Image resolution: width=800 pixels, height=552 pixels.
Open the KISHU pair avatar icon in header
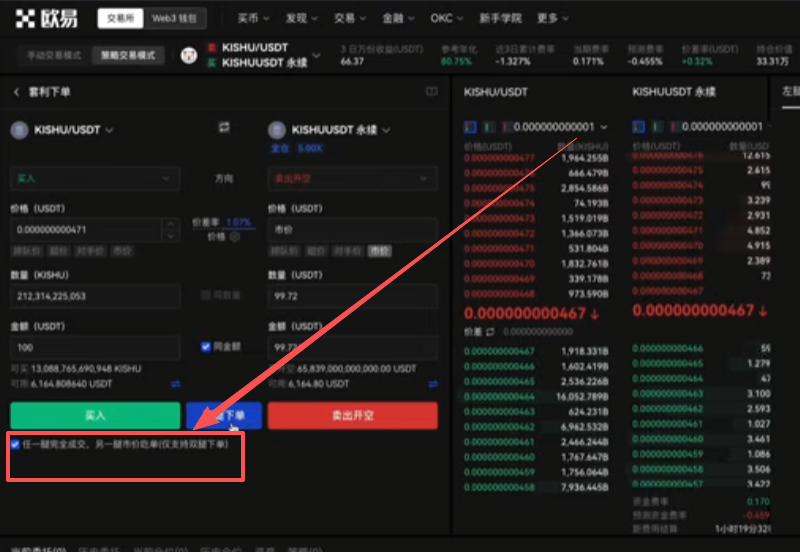[x=189, y=55]
